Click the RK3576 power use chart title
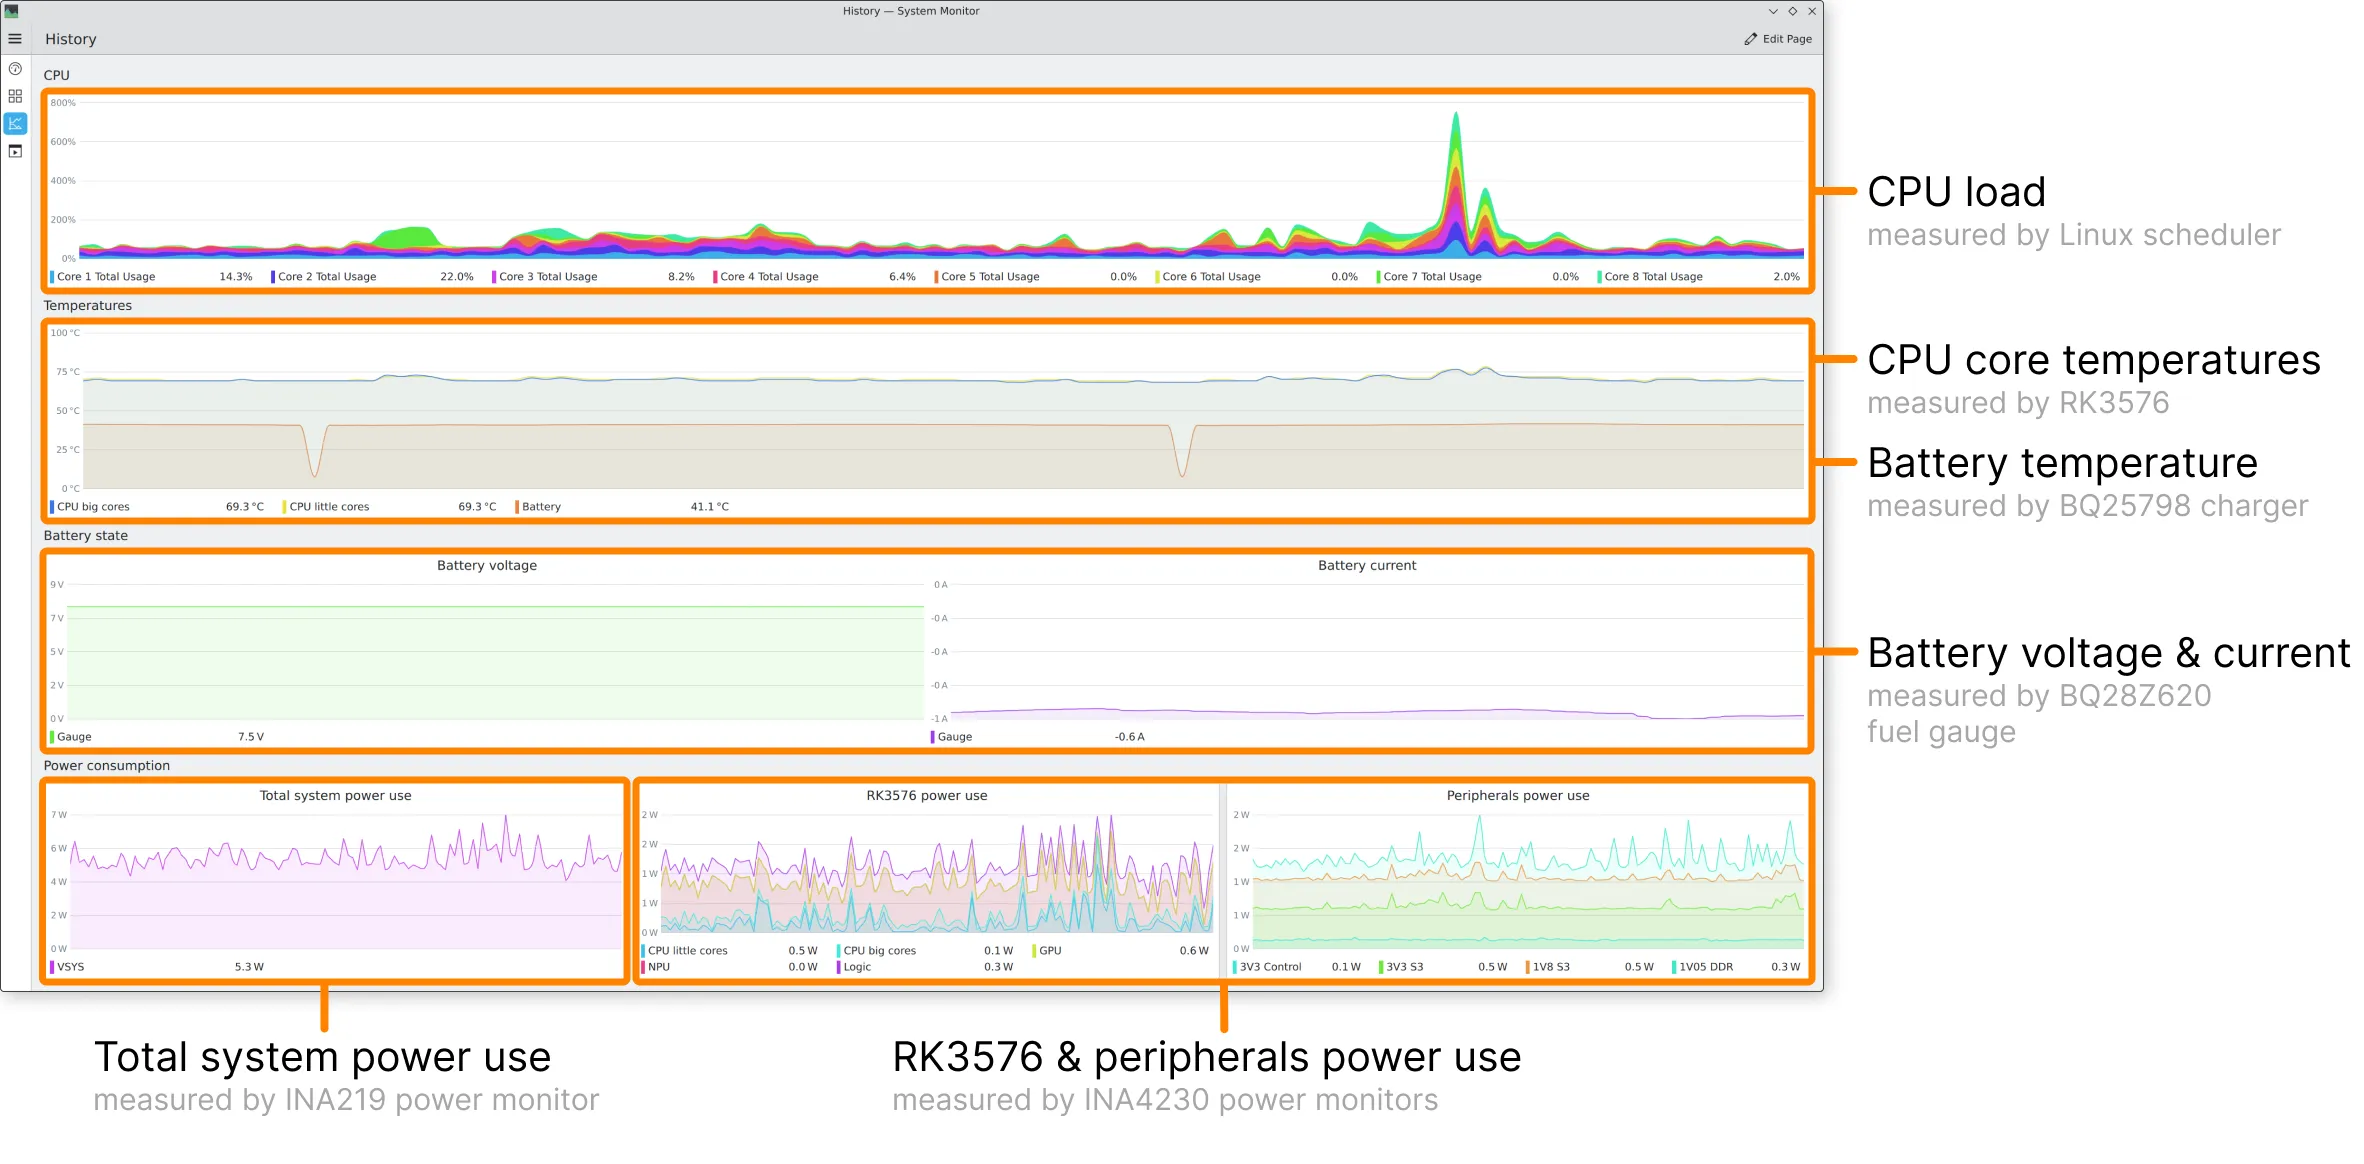Screen dimensions: 2364x1164 point(927,795)
